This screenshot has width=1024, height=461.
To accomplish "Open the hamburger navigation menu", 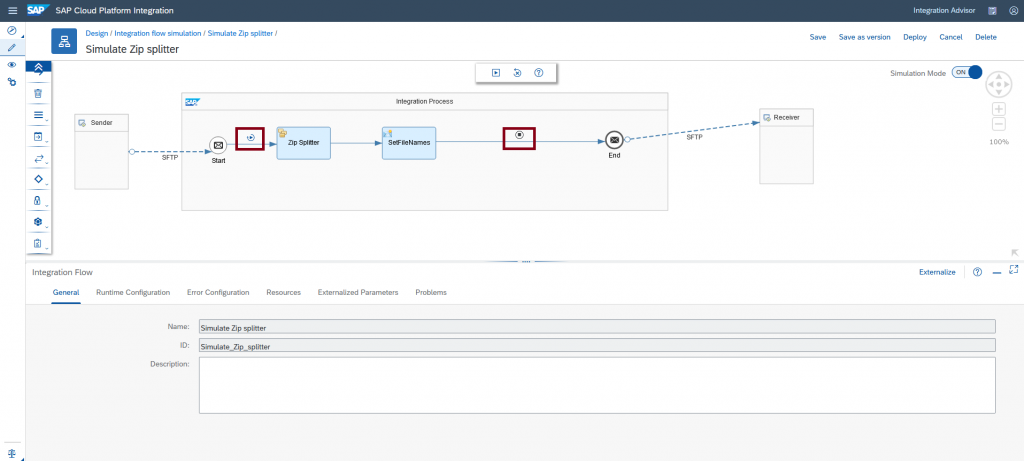I will click(x=12, y=10).
